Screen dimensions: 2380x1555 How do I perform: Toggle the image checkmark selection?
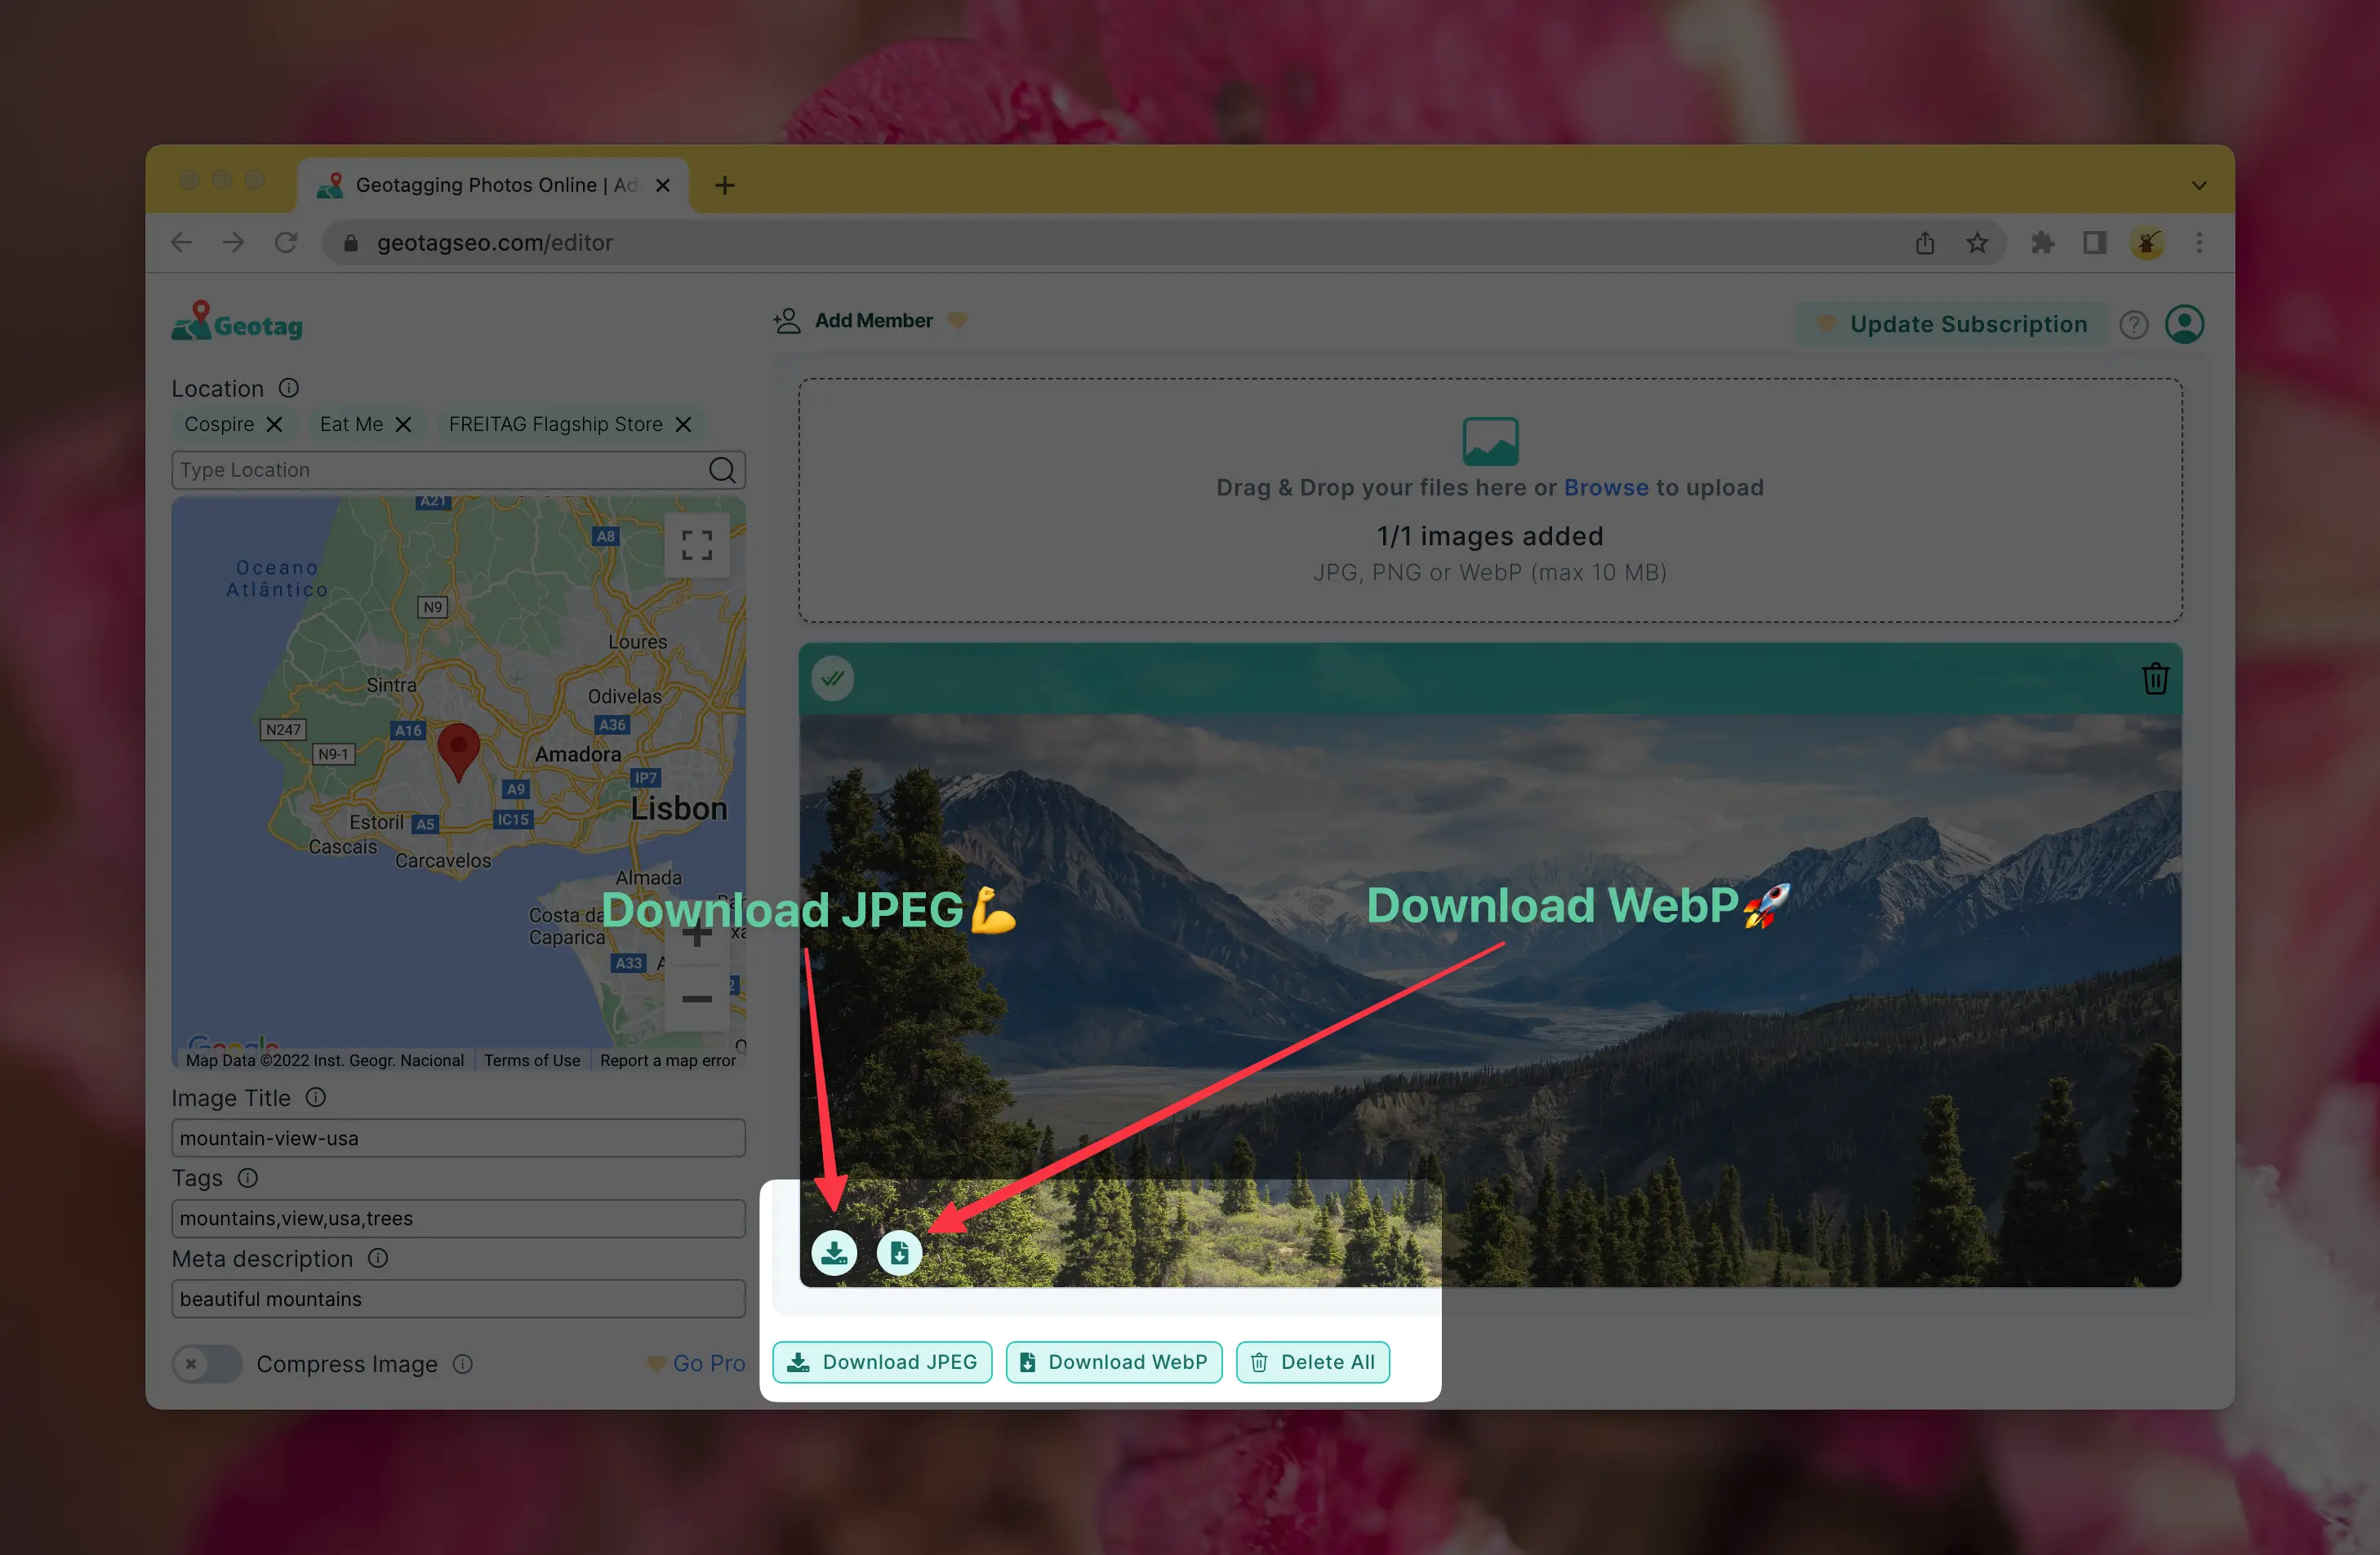tap(834, 677)
